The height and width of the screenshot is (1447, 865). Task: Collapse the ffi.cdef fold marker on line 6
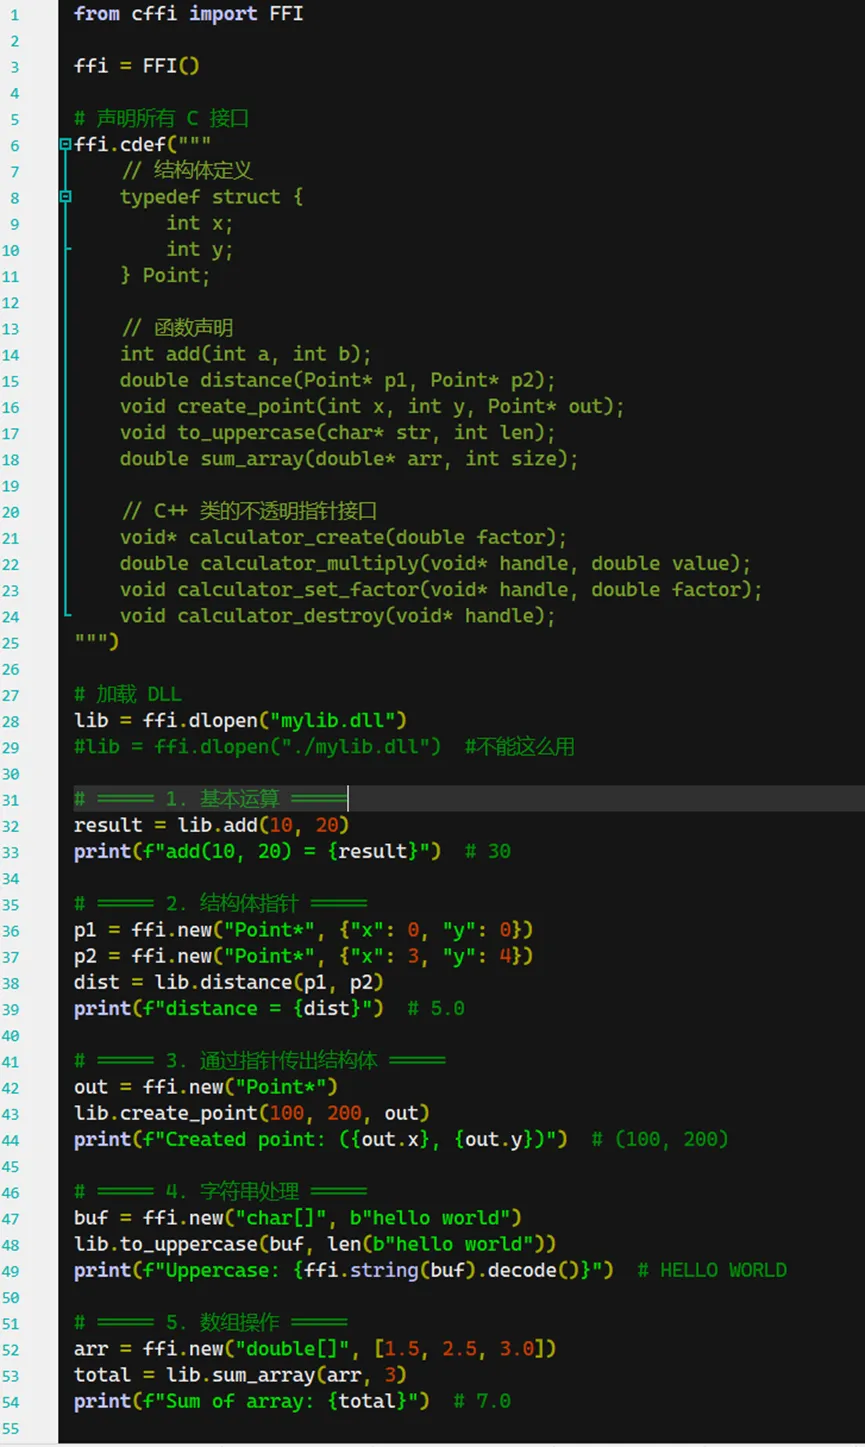[x=65, y=145]
